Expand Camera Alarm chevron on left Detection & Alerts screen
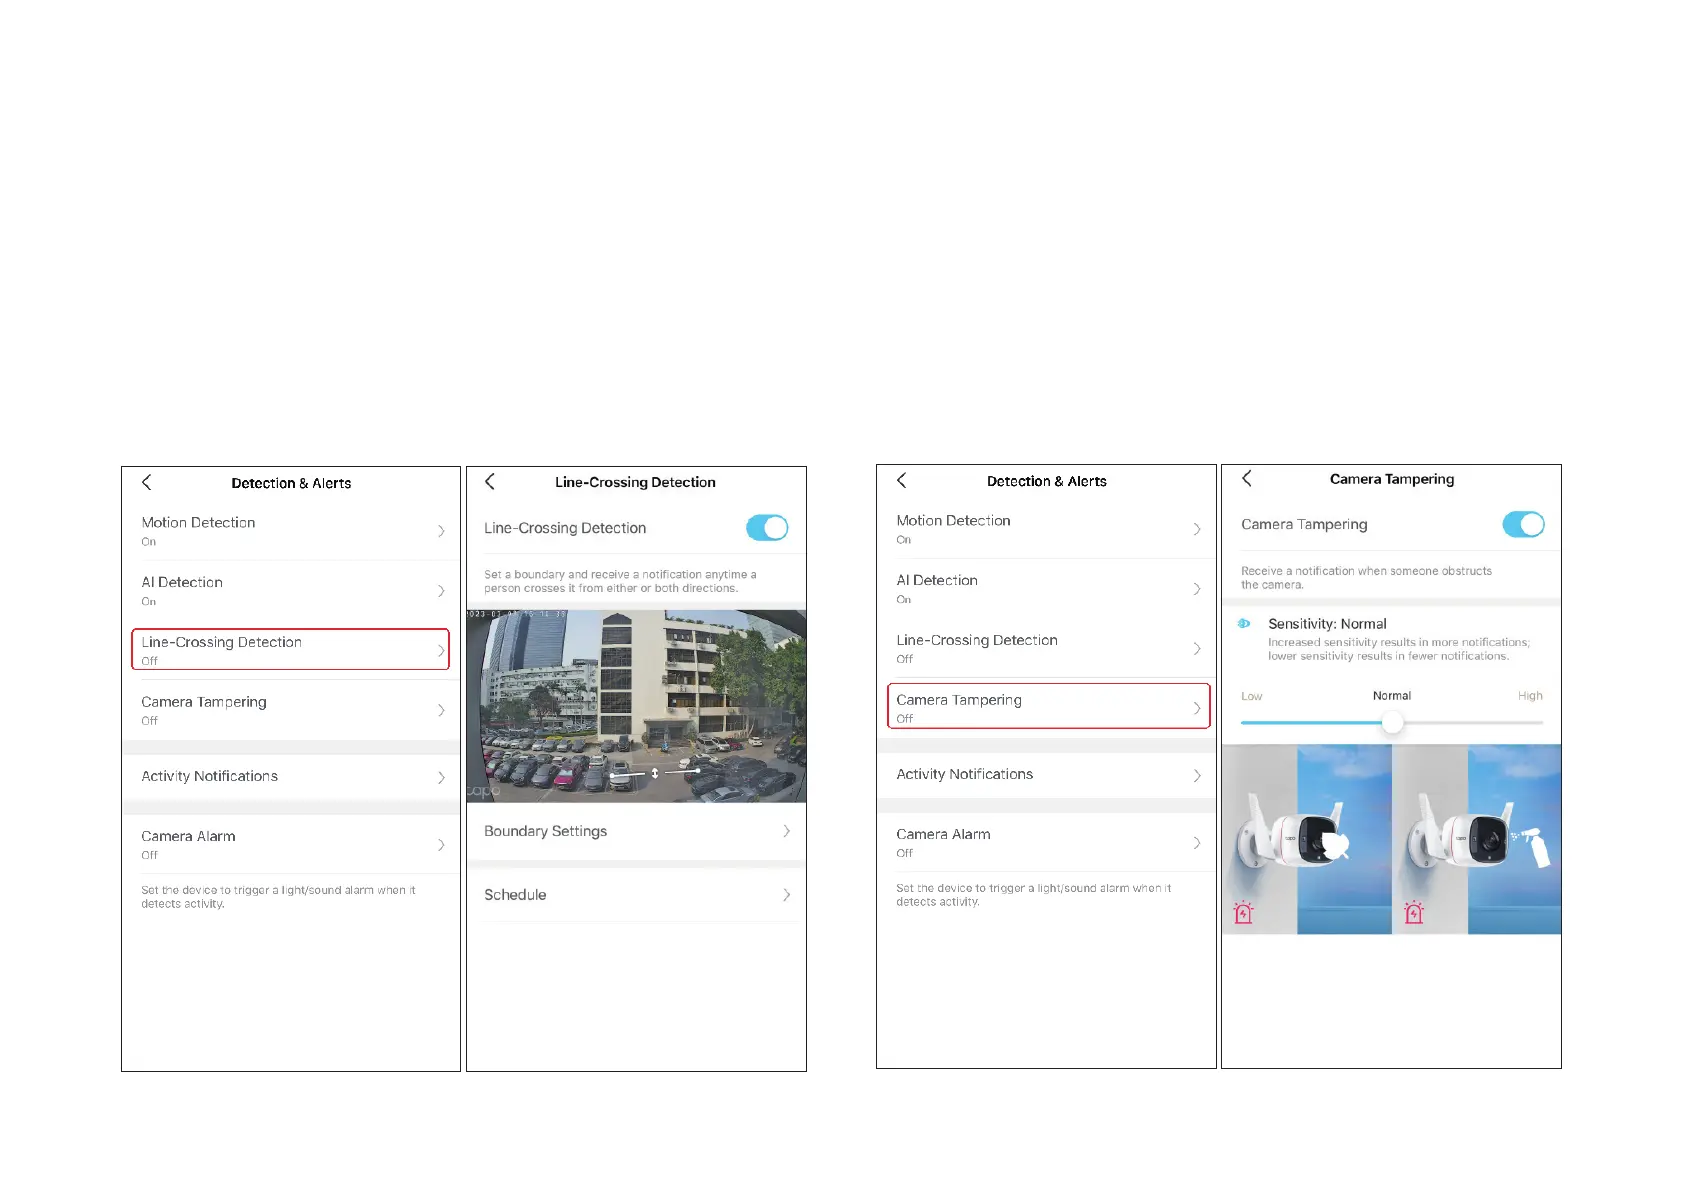Viewport: 1684px width, 1191px height. (441, 845)
